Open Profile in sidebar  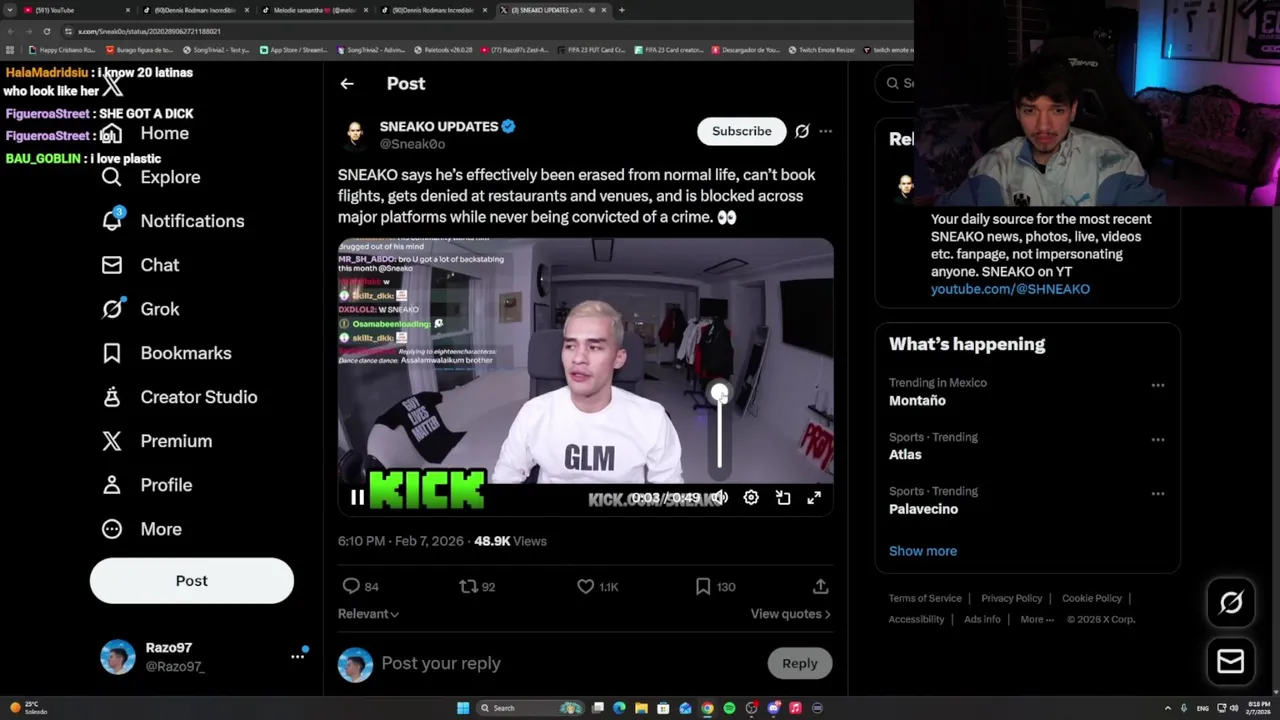[x=147, y=485]
